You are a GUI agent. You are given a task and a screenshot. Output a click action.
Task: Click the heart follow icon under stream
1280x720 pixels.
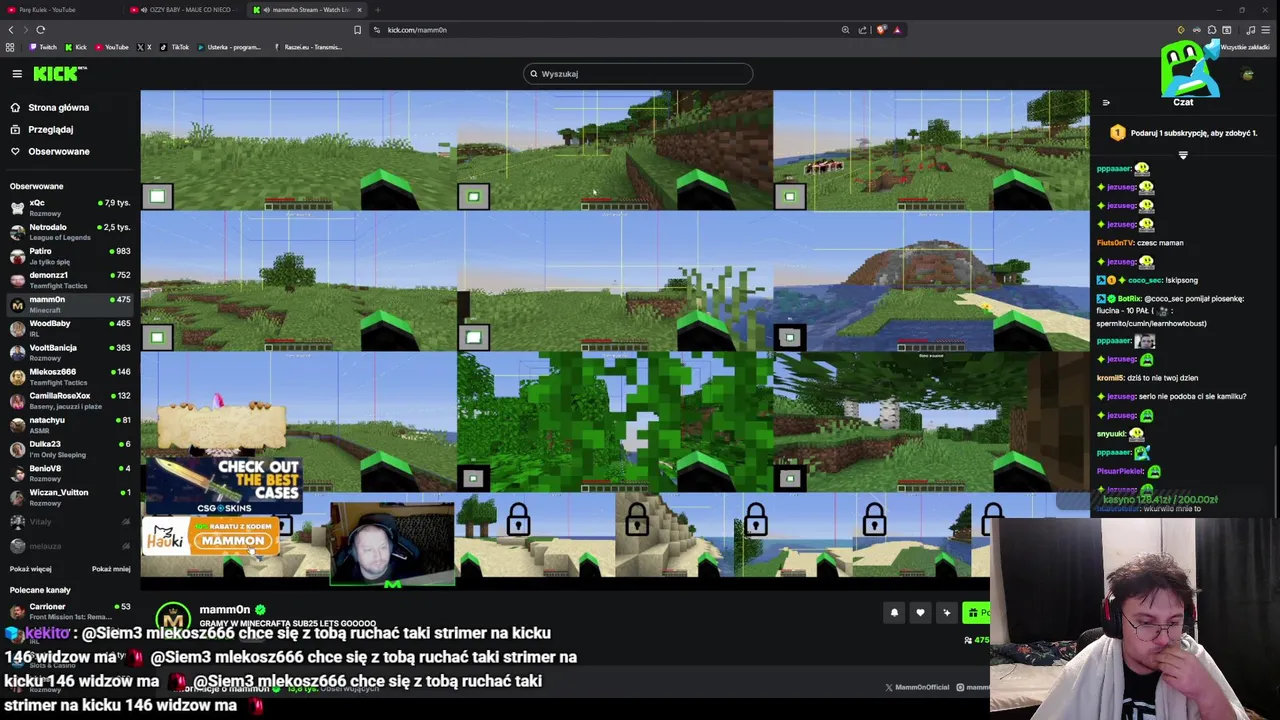920,613
